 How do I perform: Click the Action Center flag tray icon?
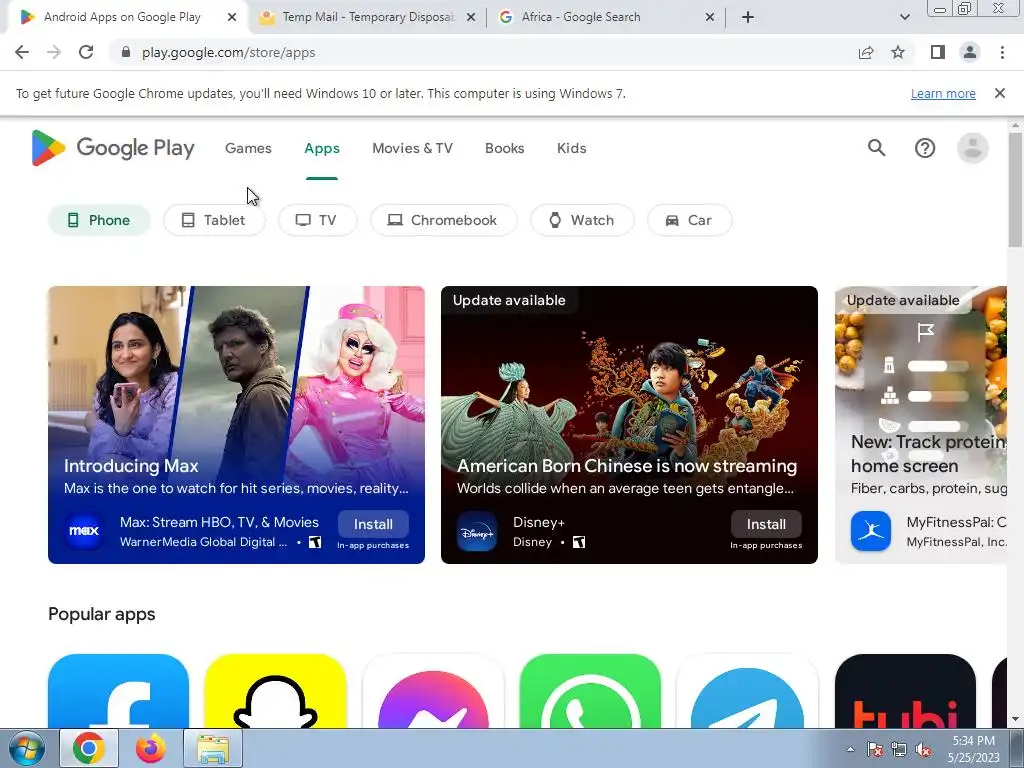[x=874, y=750]
